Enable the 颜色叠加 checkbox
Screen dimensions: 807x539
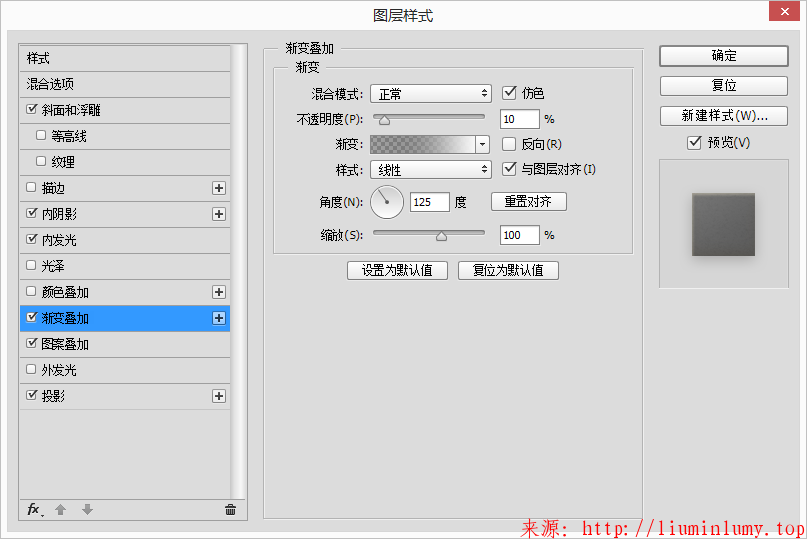point(31,291)
